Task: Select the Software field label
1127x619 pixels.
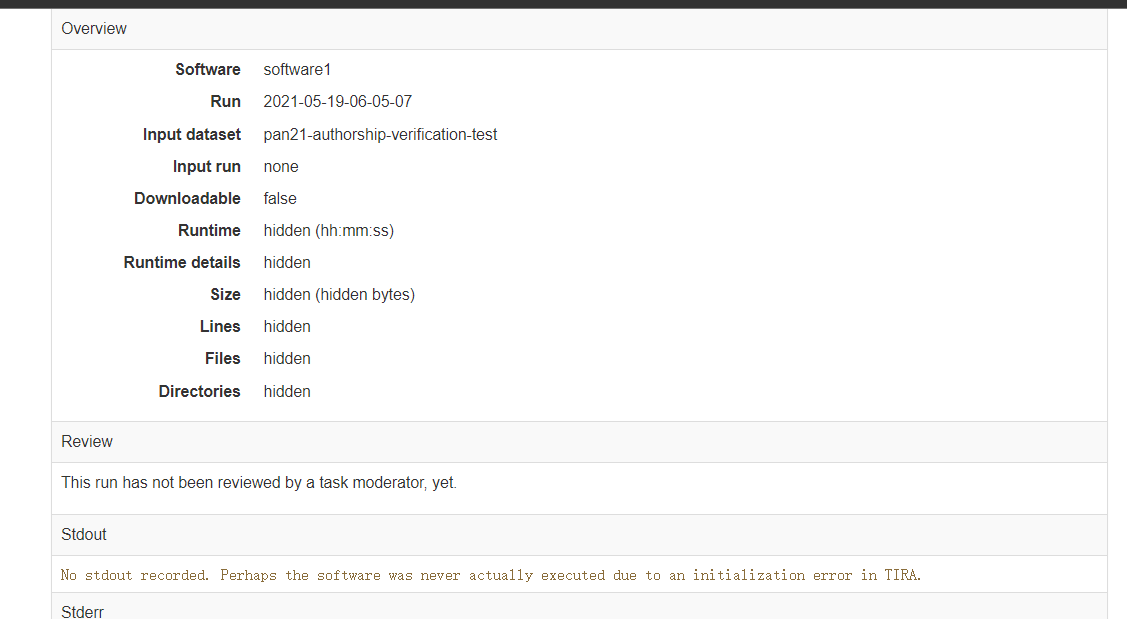Action: 208,70
